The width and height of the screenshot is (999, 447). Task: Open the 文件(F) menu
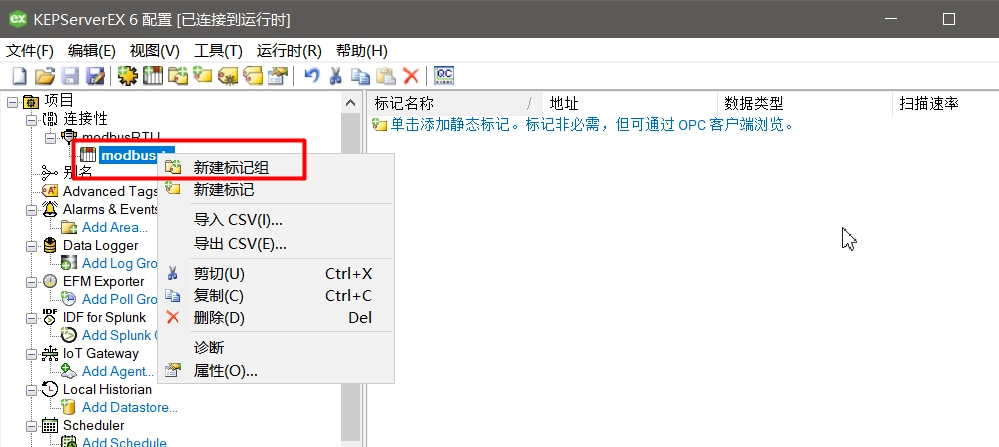pyautogui.click(x=30, y=50)
